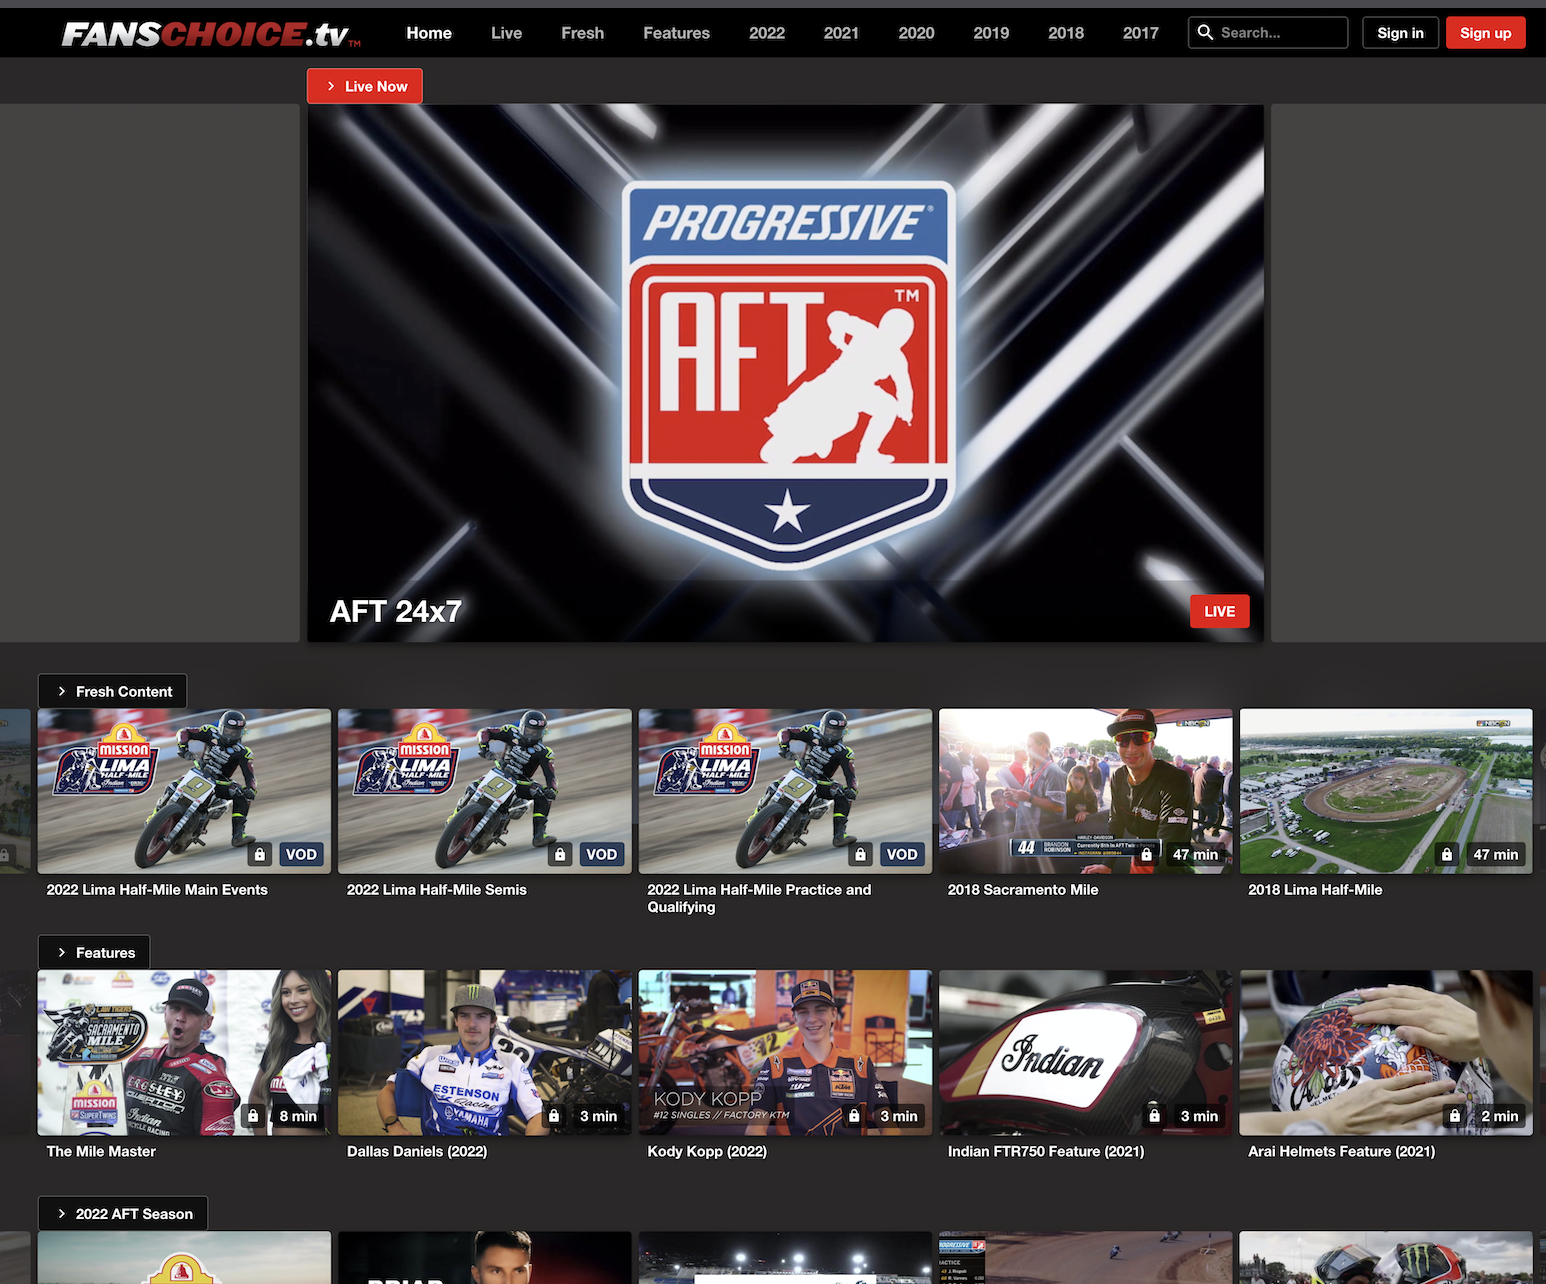Open Lima Half-Mile Practice and Qualifying thumbnail
1546x1284 pixels.
pyautogui.click(x=785, y=791)
